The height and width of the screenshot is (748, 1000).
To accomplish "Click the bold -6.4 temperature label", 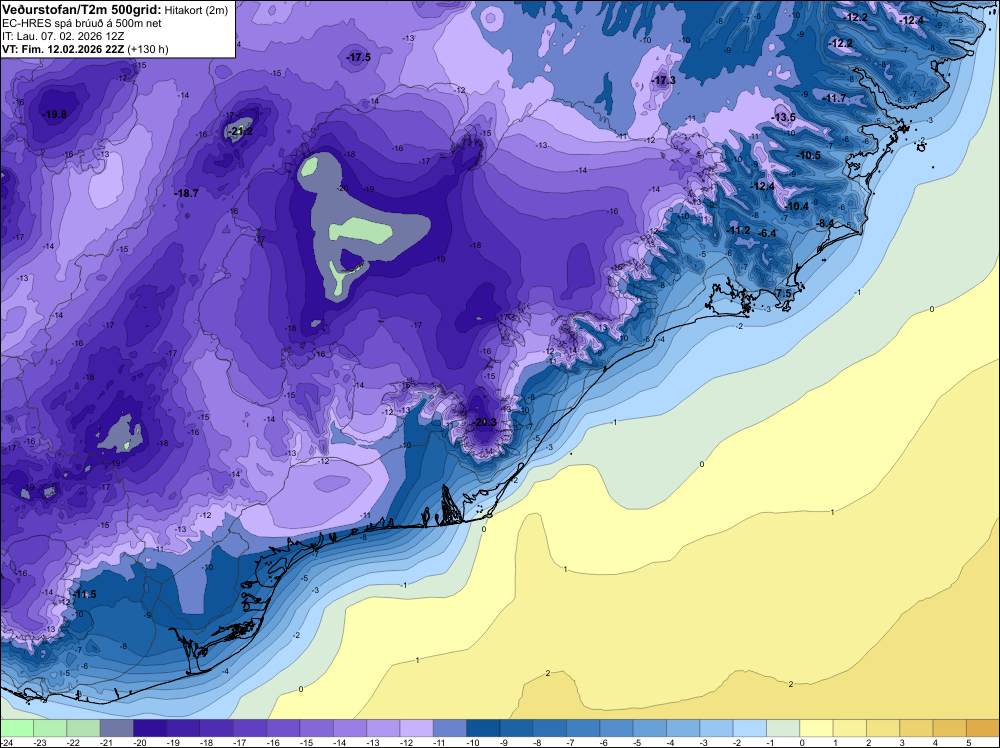I will tap(767, 233).
